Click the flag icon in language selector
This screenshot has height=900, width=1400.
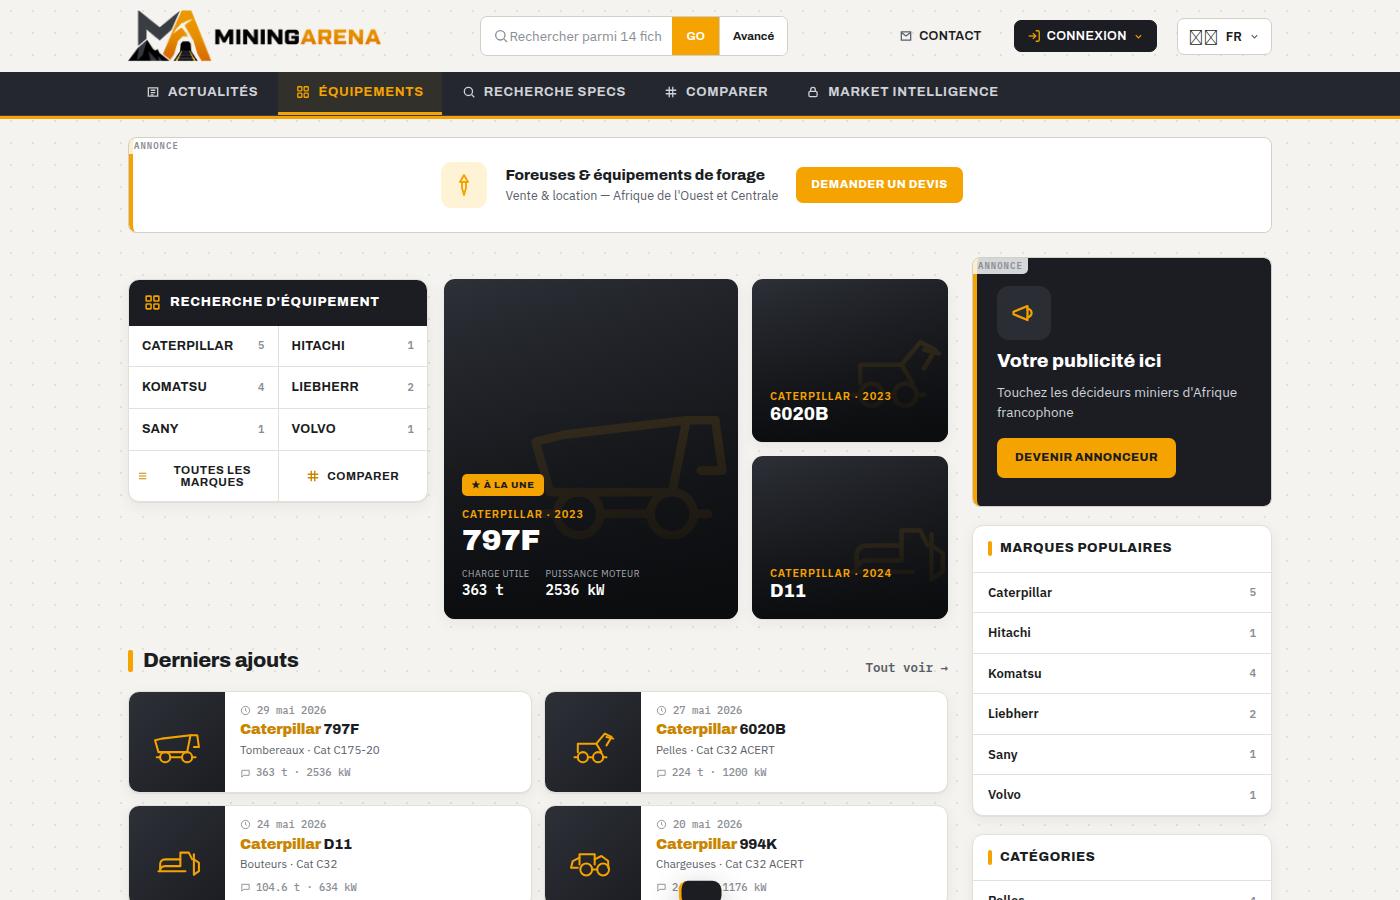pos(1203,37)
